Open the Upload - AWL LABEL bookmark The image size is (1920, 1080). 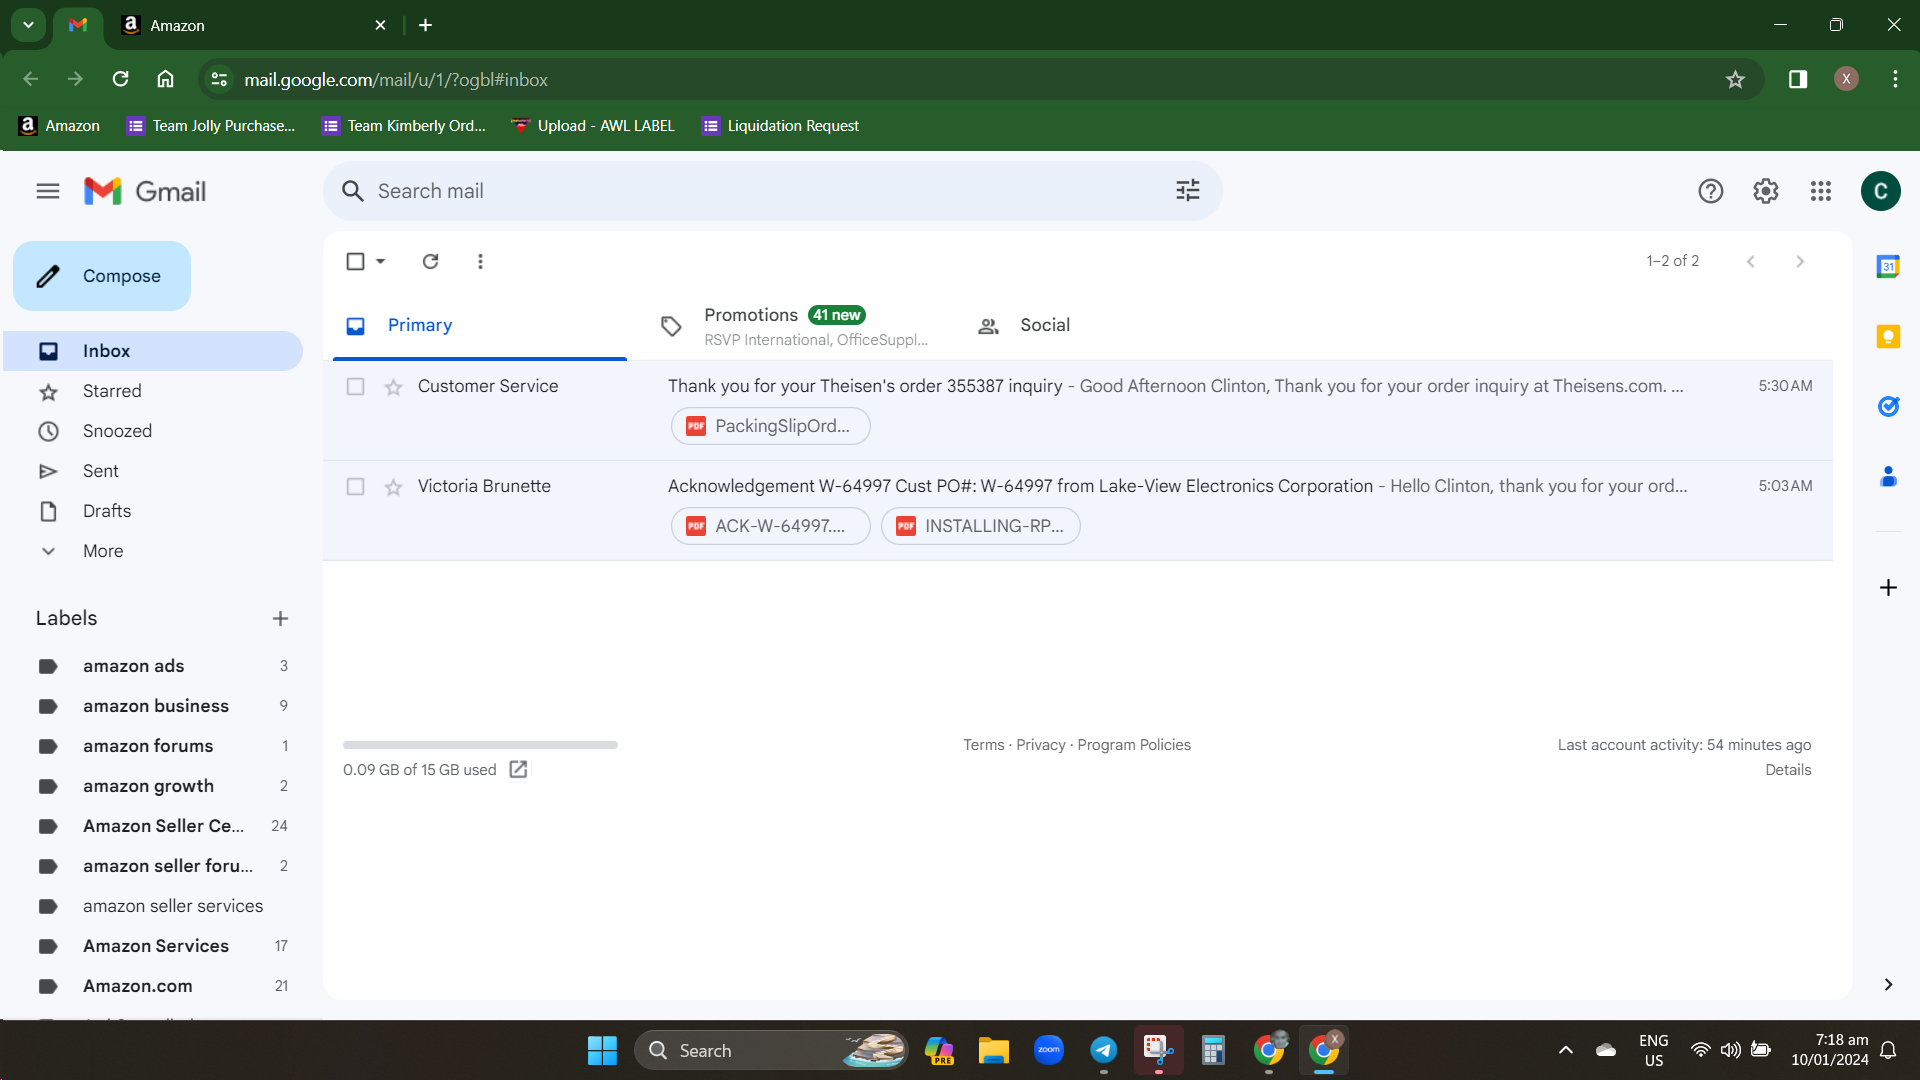click(593, 126)
